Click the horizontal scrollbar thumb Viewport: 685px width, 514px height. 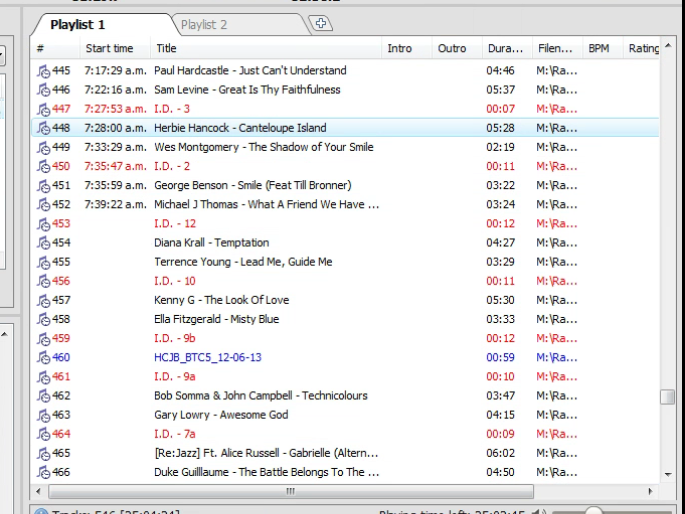point(291,492)
